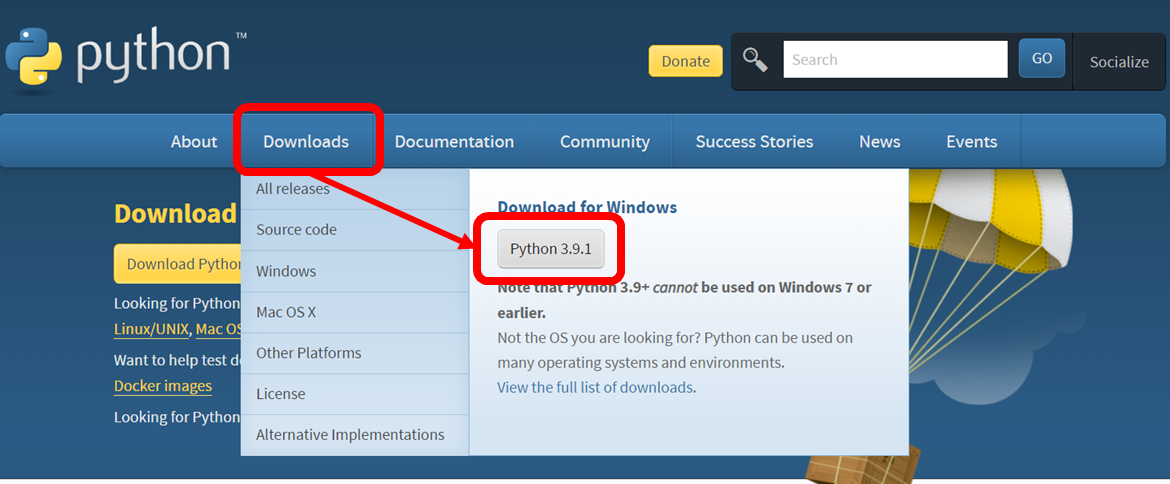Image resolution: width=1170 pixels, height=484 pixels.
Task: Click the Donate button
Action: tap(685, 61)
